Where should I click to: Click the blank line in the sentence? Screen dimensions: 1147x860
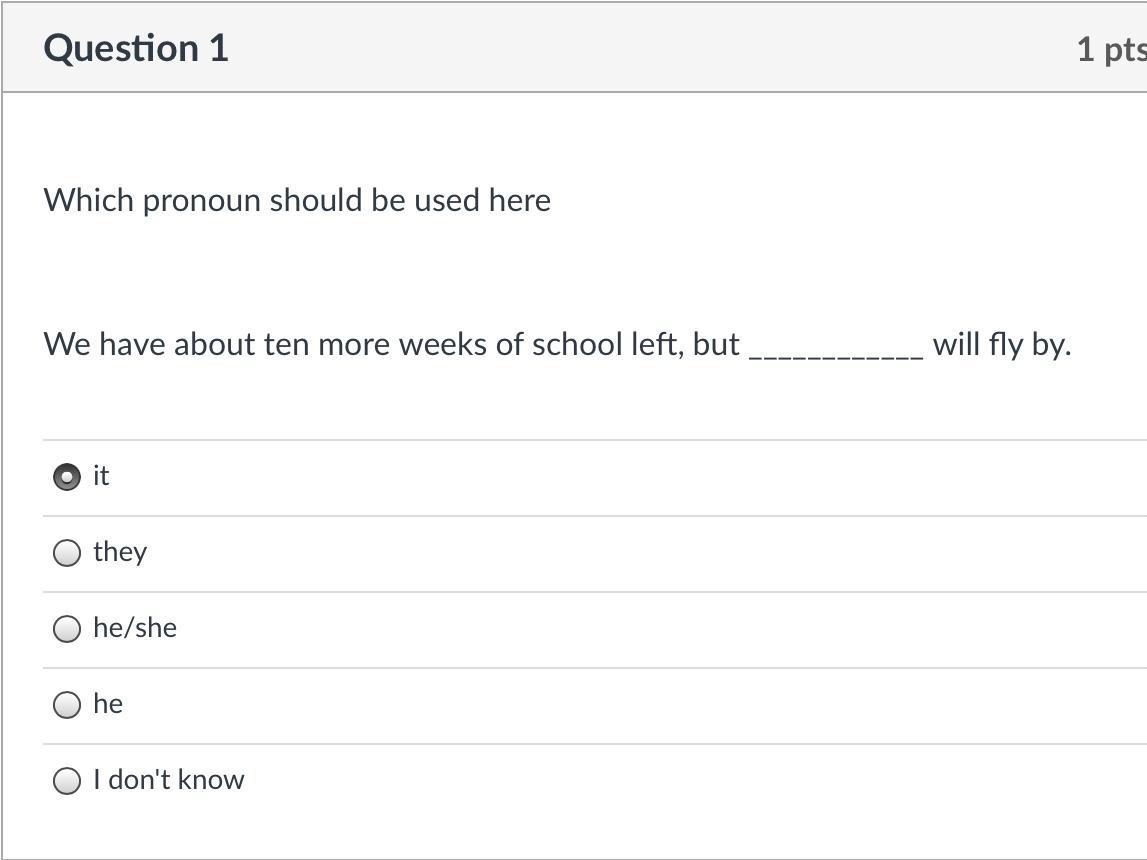[836, 347]
